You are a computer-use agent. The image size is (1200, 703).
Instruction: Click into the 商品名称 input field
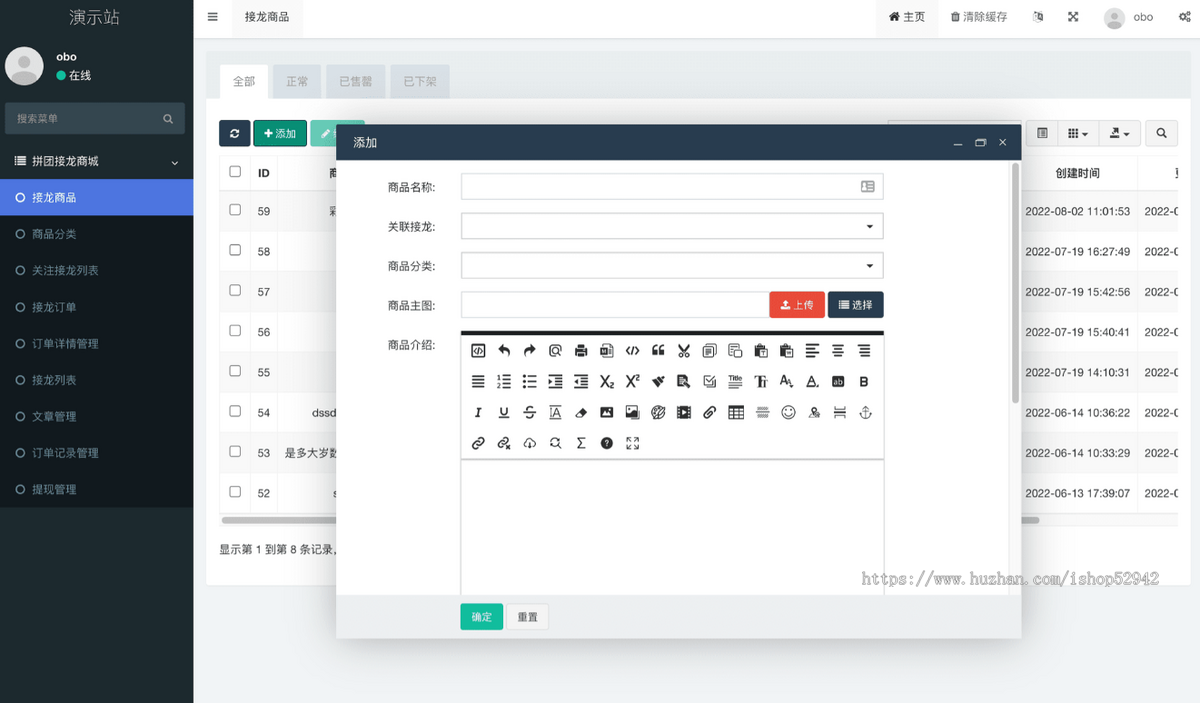click(x=672, y=186)
